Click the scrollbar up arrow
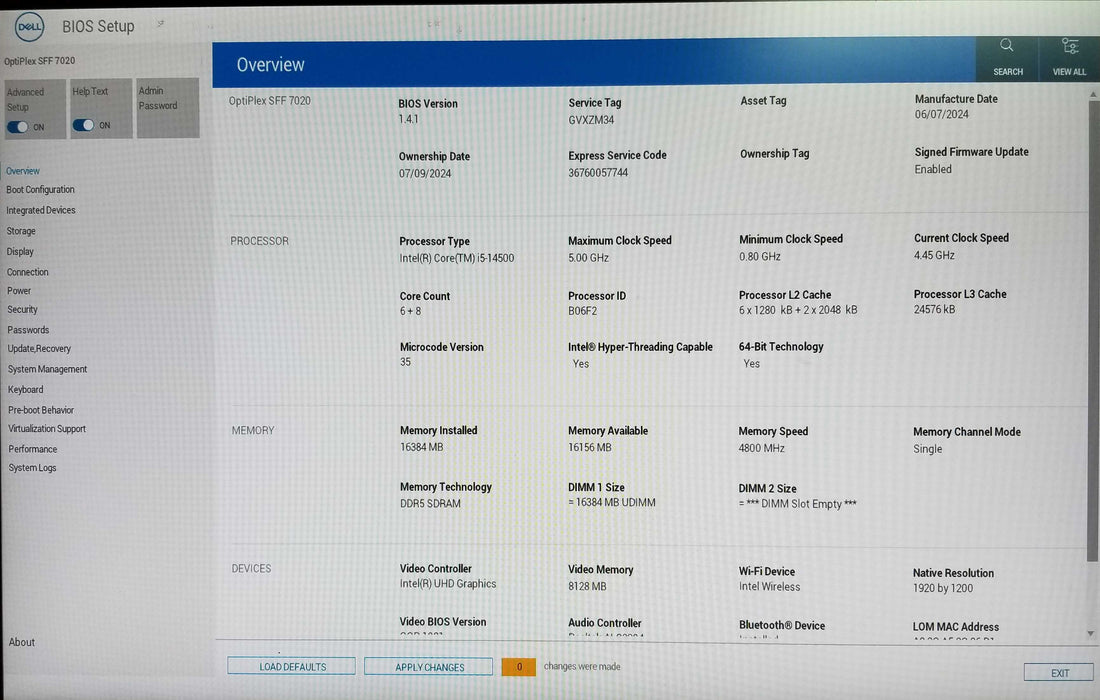The width and height of the screenshot is (1100, 700). coord(1093,93)
